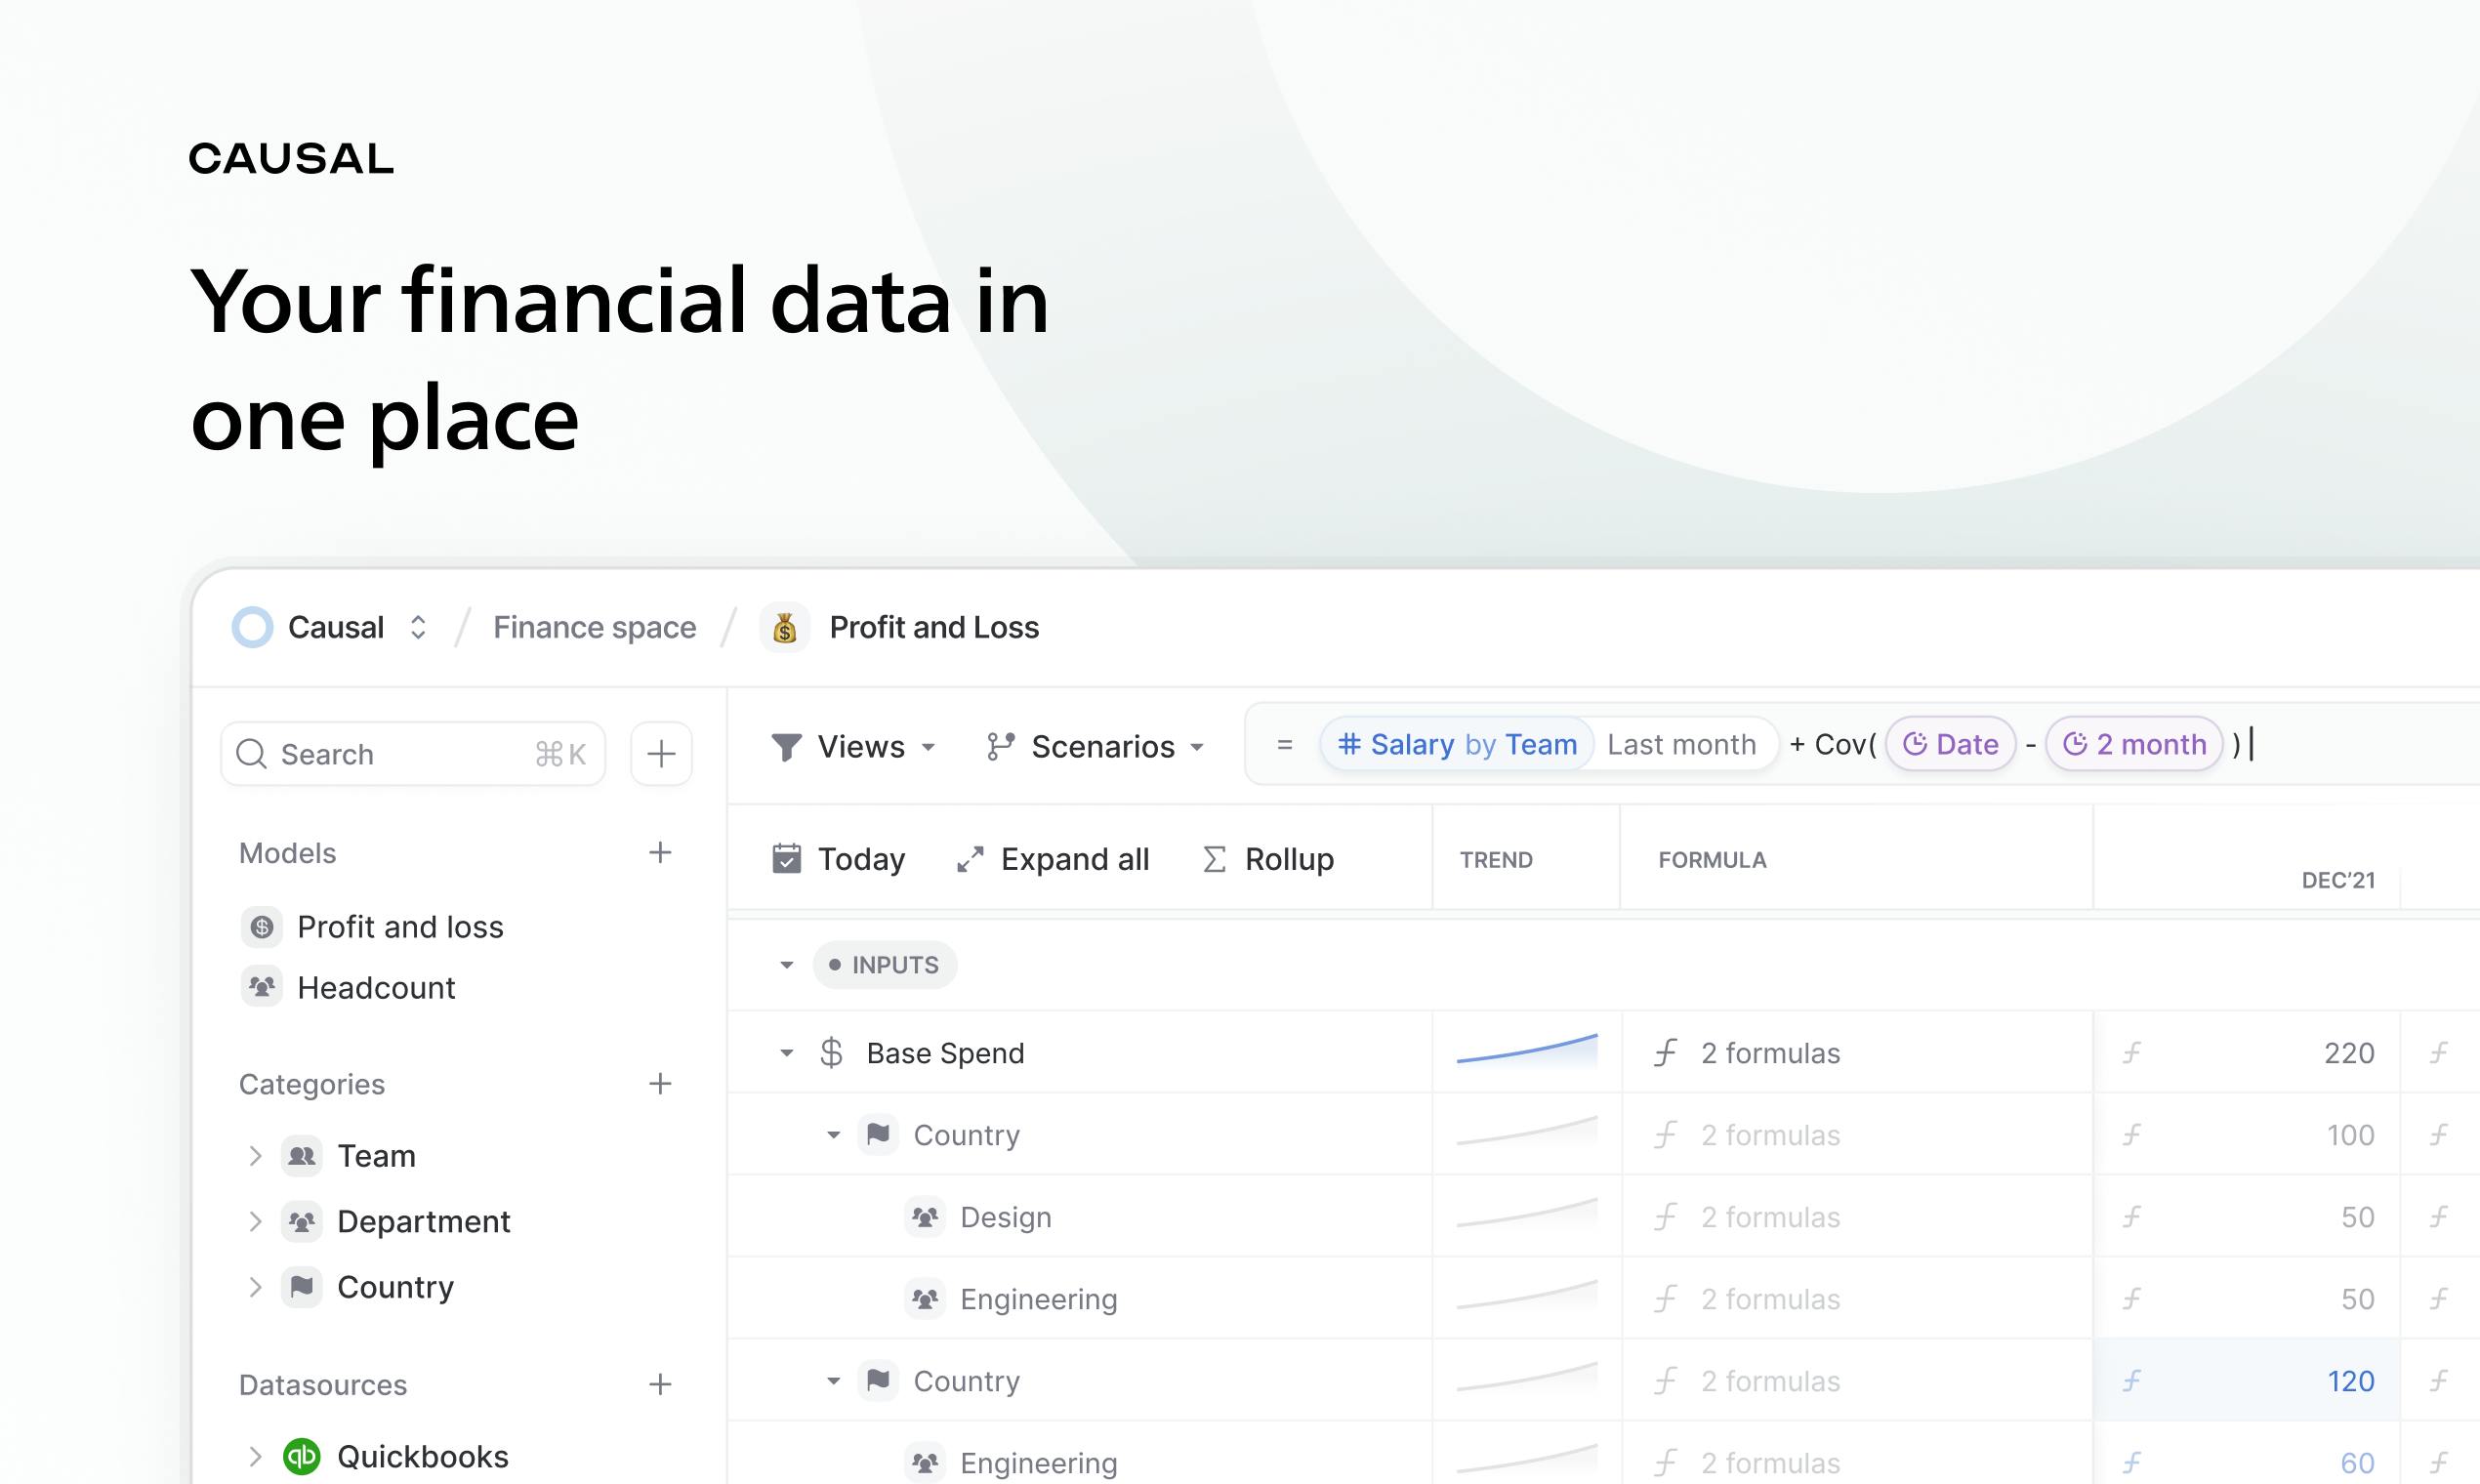Select the Quickbooks datasource label
The width and height of the screenshot is (2480, 1484).
point(423,1456)
